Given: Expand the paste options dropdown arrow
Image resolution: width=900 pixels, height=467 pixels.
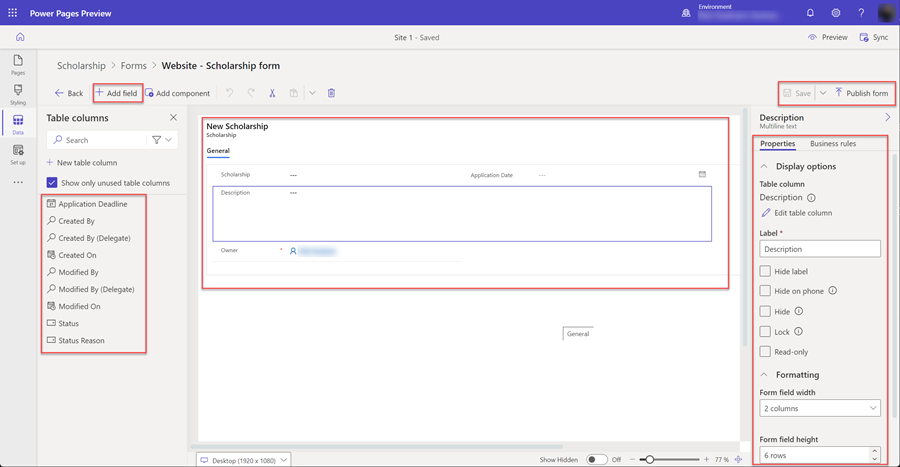Looking at the screenshot, I should pos(312,93).
